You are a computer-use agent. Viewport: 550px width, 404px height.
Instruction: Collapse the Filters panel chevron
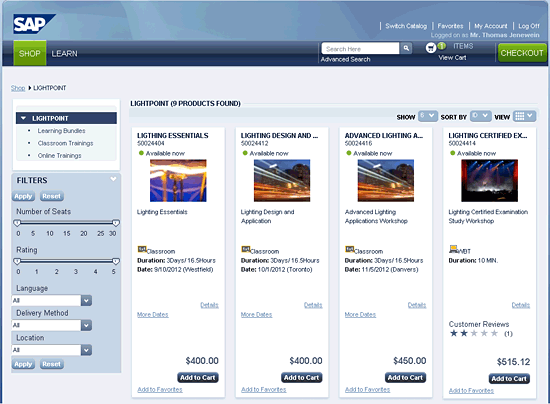[113, 179]
